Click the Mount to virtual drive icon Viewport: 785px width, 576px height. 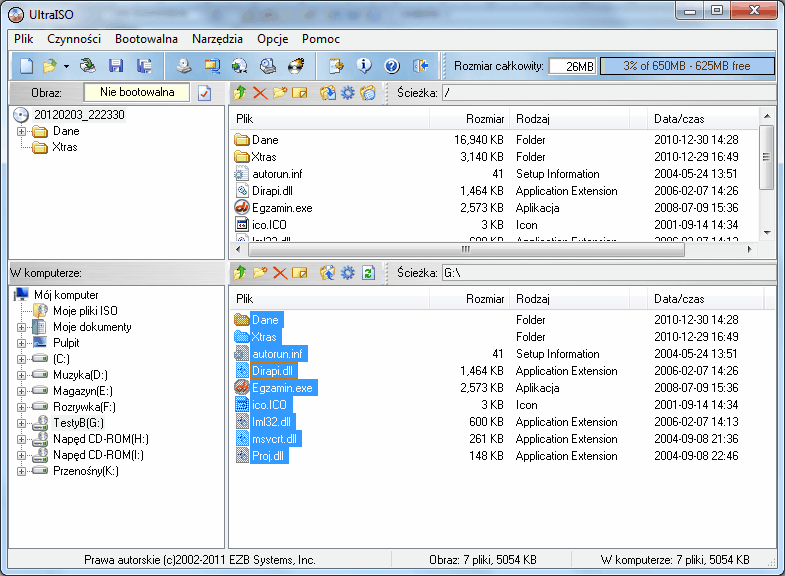268,66
